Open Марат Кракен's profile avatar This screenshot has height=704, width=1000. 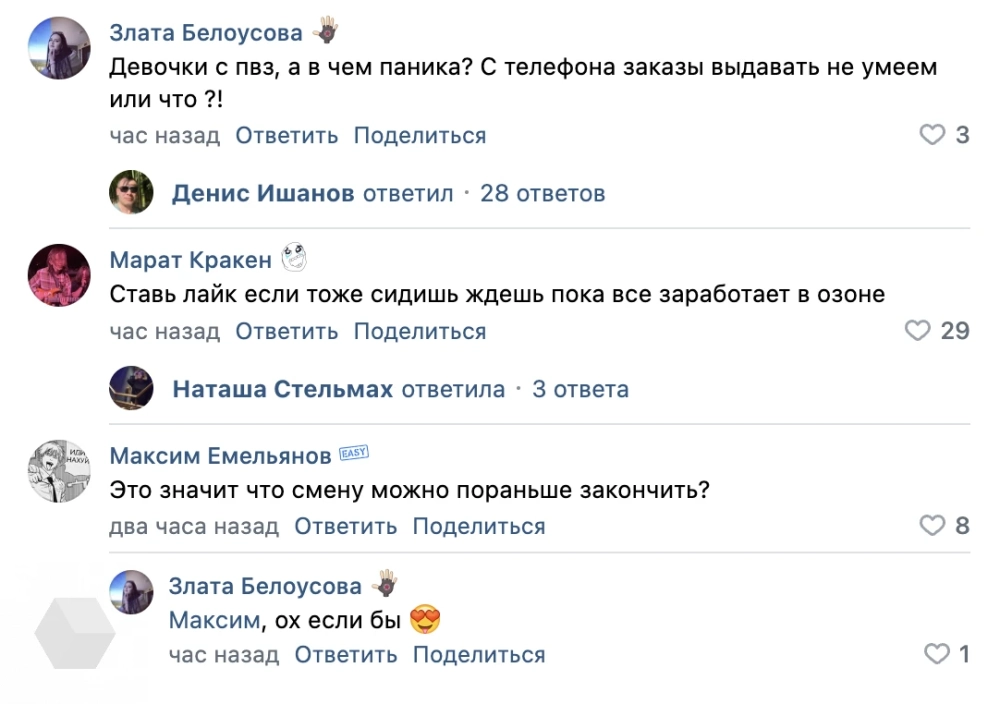59,275
